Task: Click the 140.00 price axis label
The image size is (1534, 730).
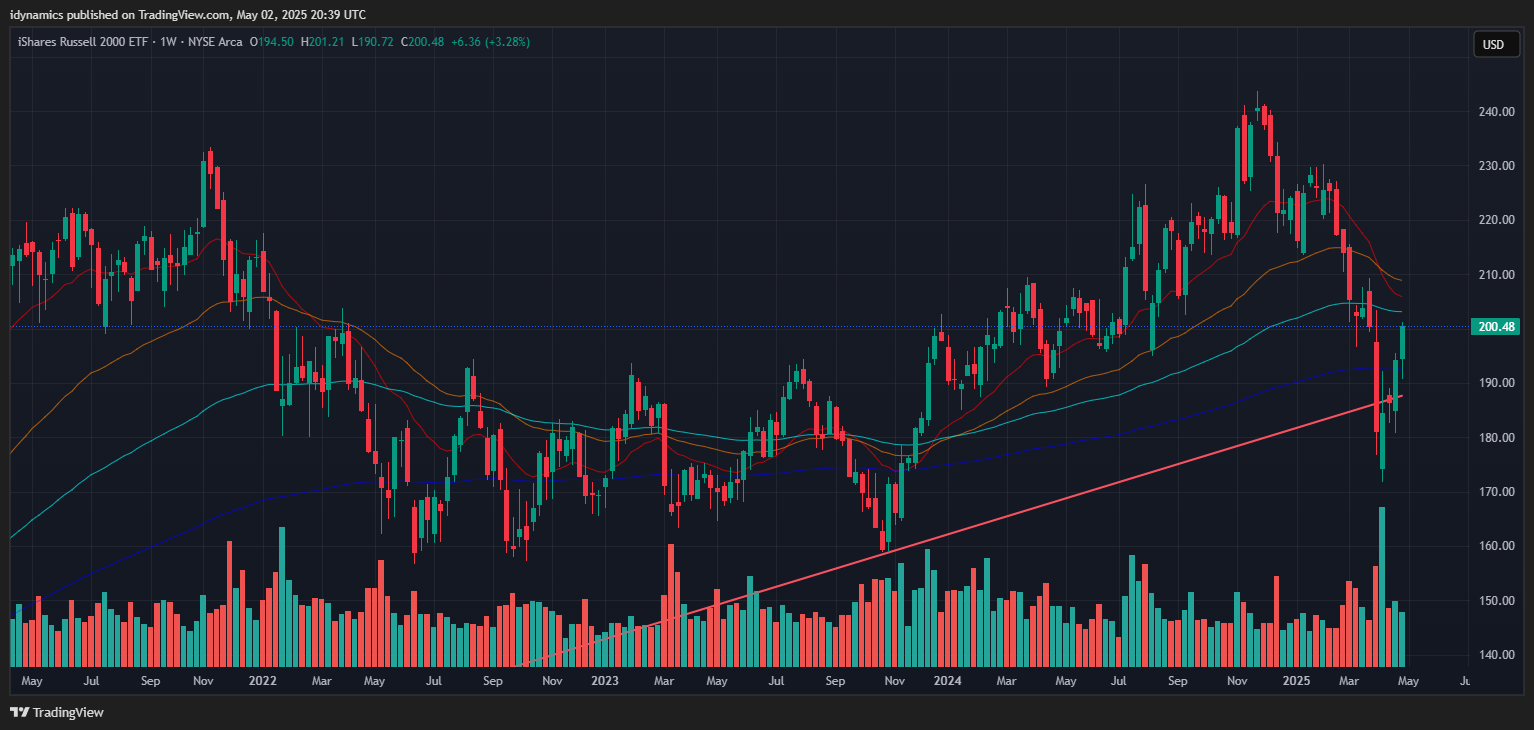Action: (x=1496, y=655)
